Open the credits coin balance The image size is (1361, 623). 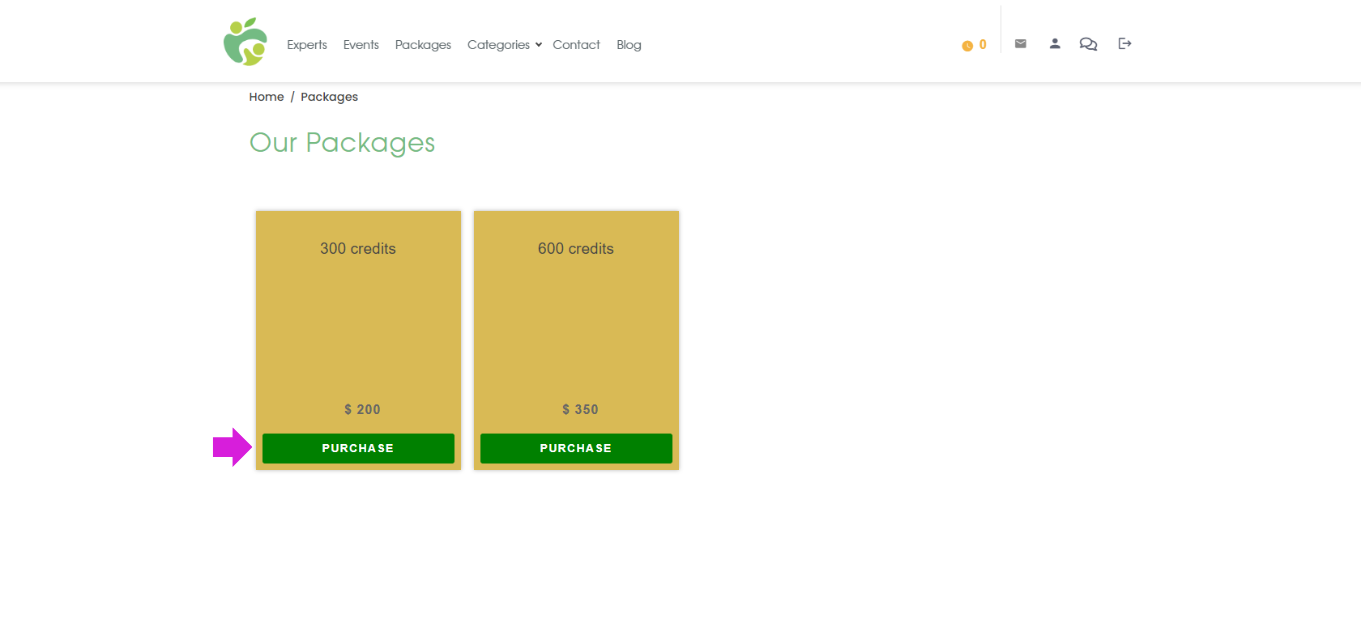(974, 45)
